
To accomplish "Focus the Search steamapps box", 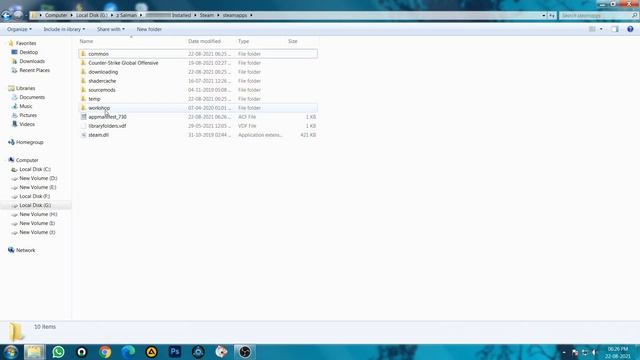I will (x=595, y=16).
